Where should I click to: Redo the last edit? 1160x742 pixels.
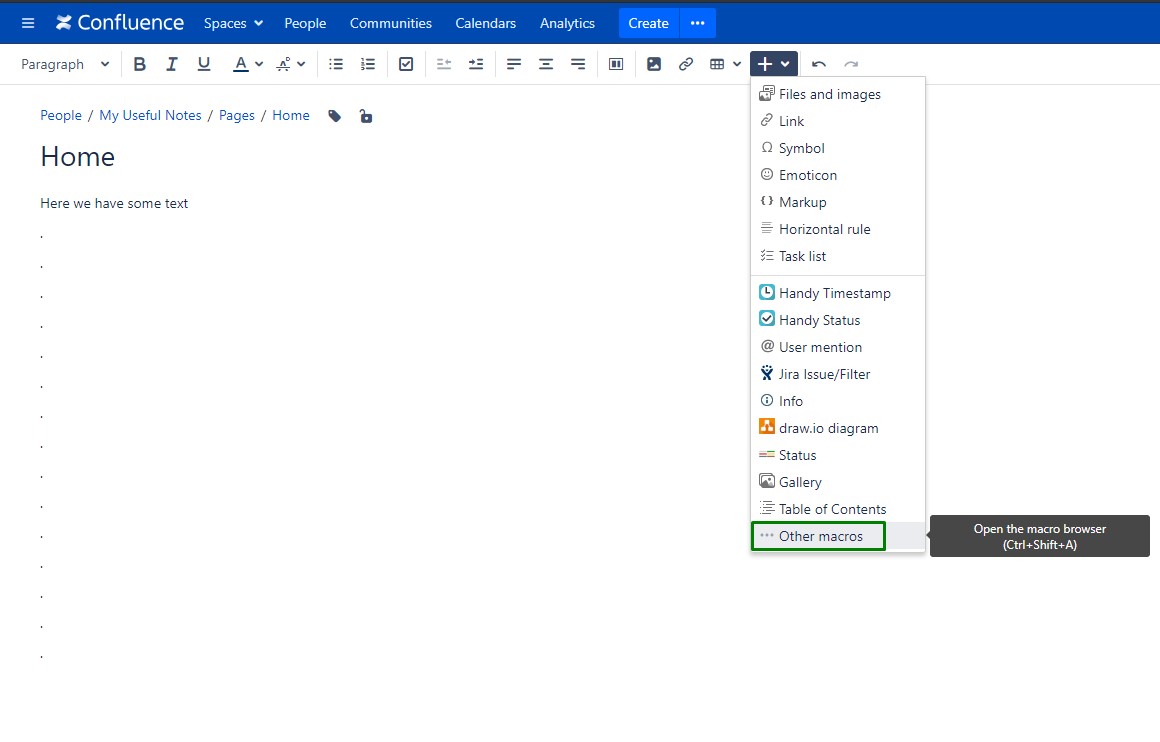[851, 64]
